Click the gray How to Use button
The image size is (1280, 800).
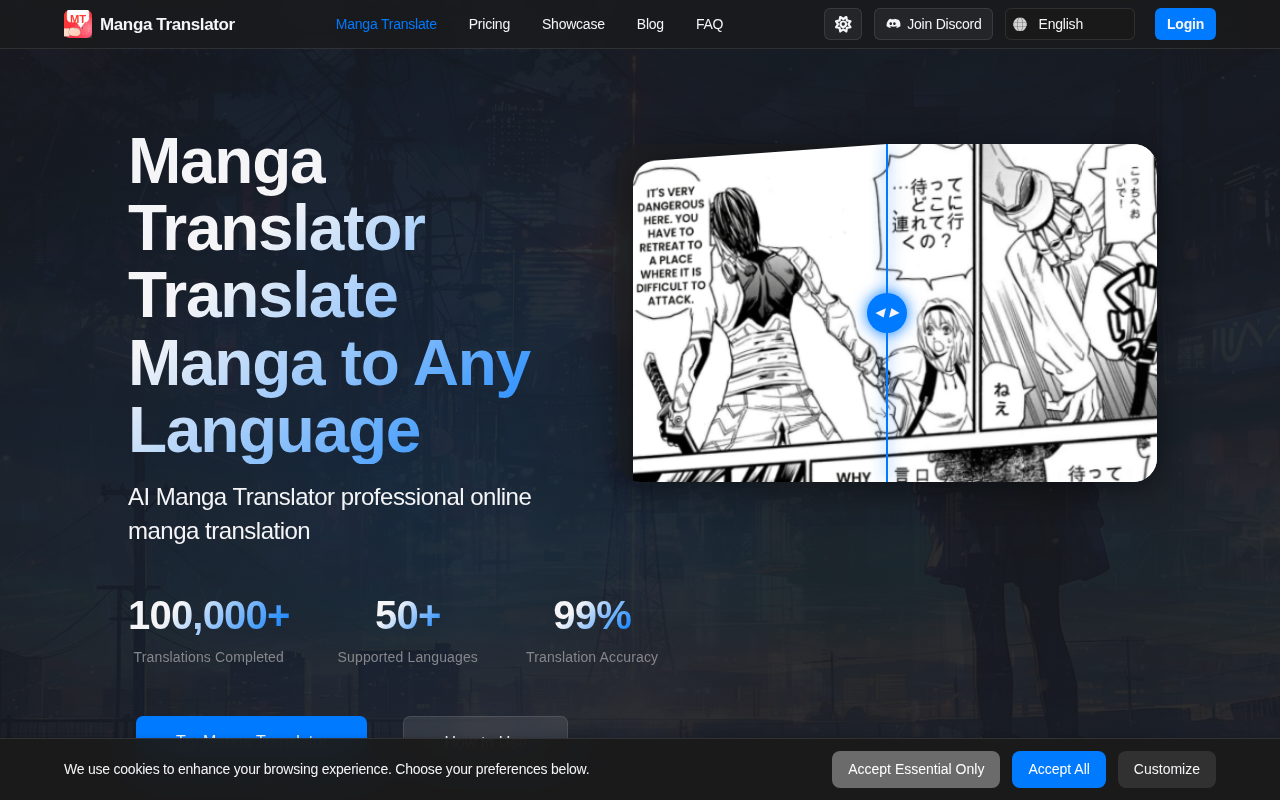(x=485, y=728)
